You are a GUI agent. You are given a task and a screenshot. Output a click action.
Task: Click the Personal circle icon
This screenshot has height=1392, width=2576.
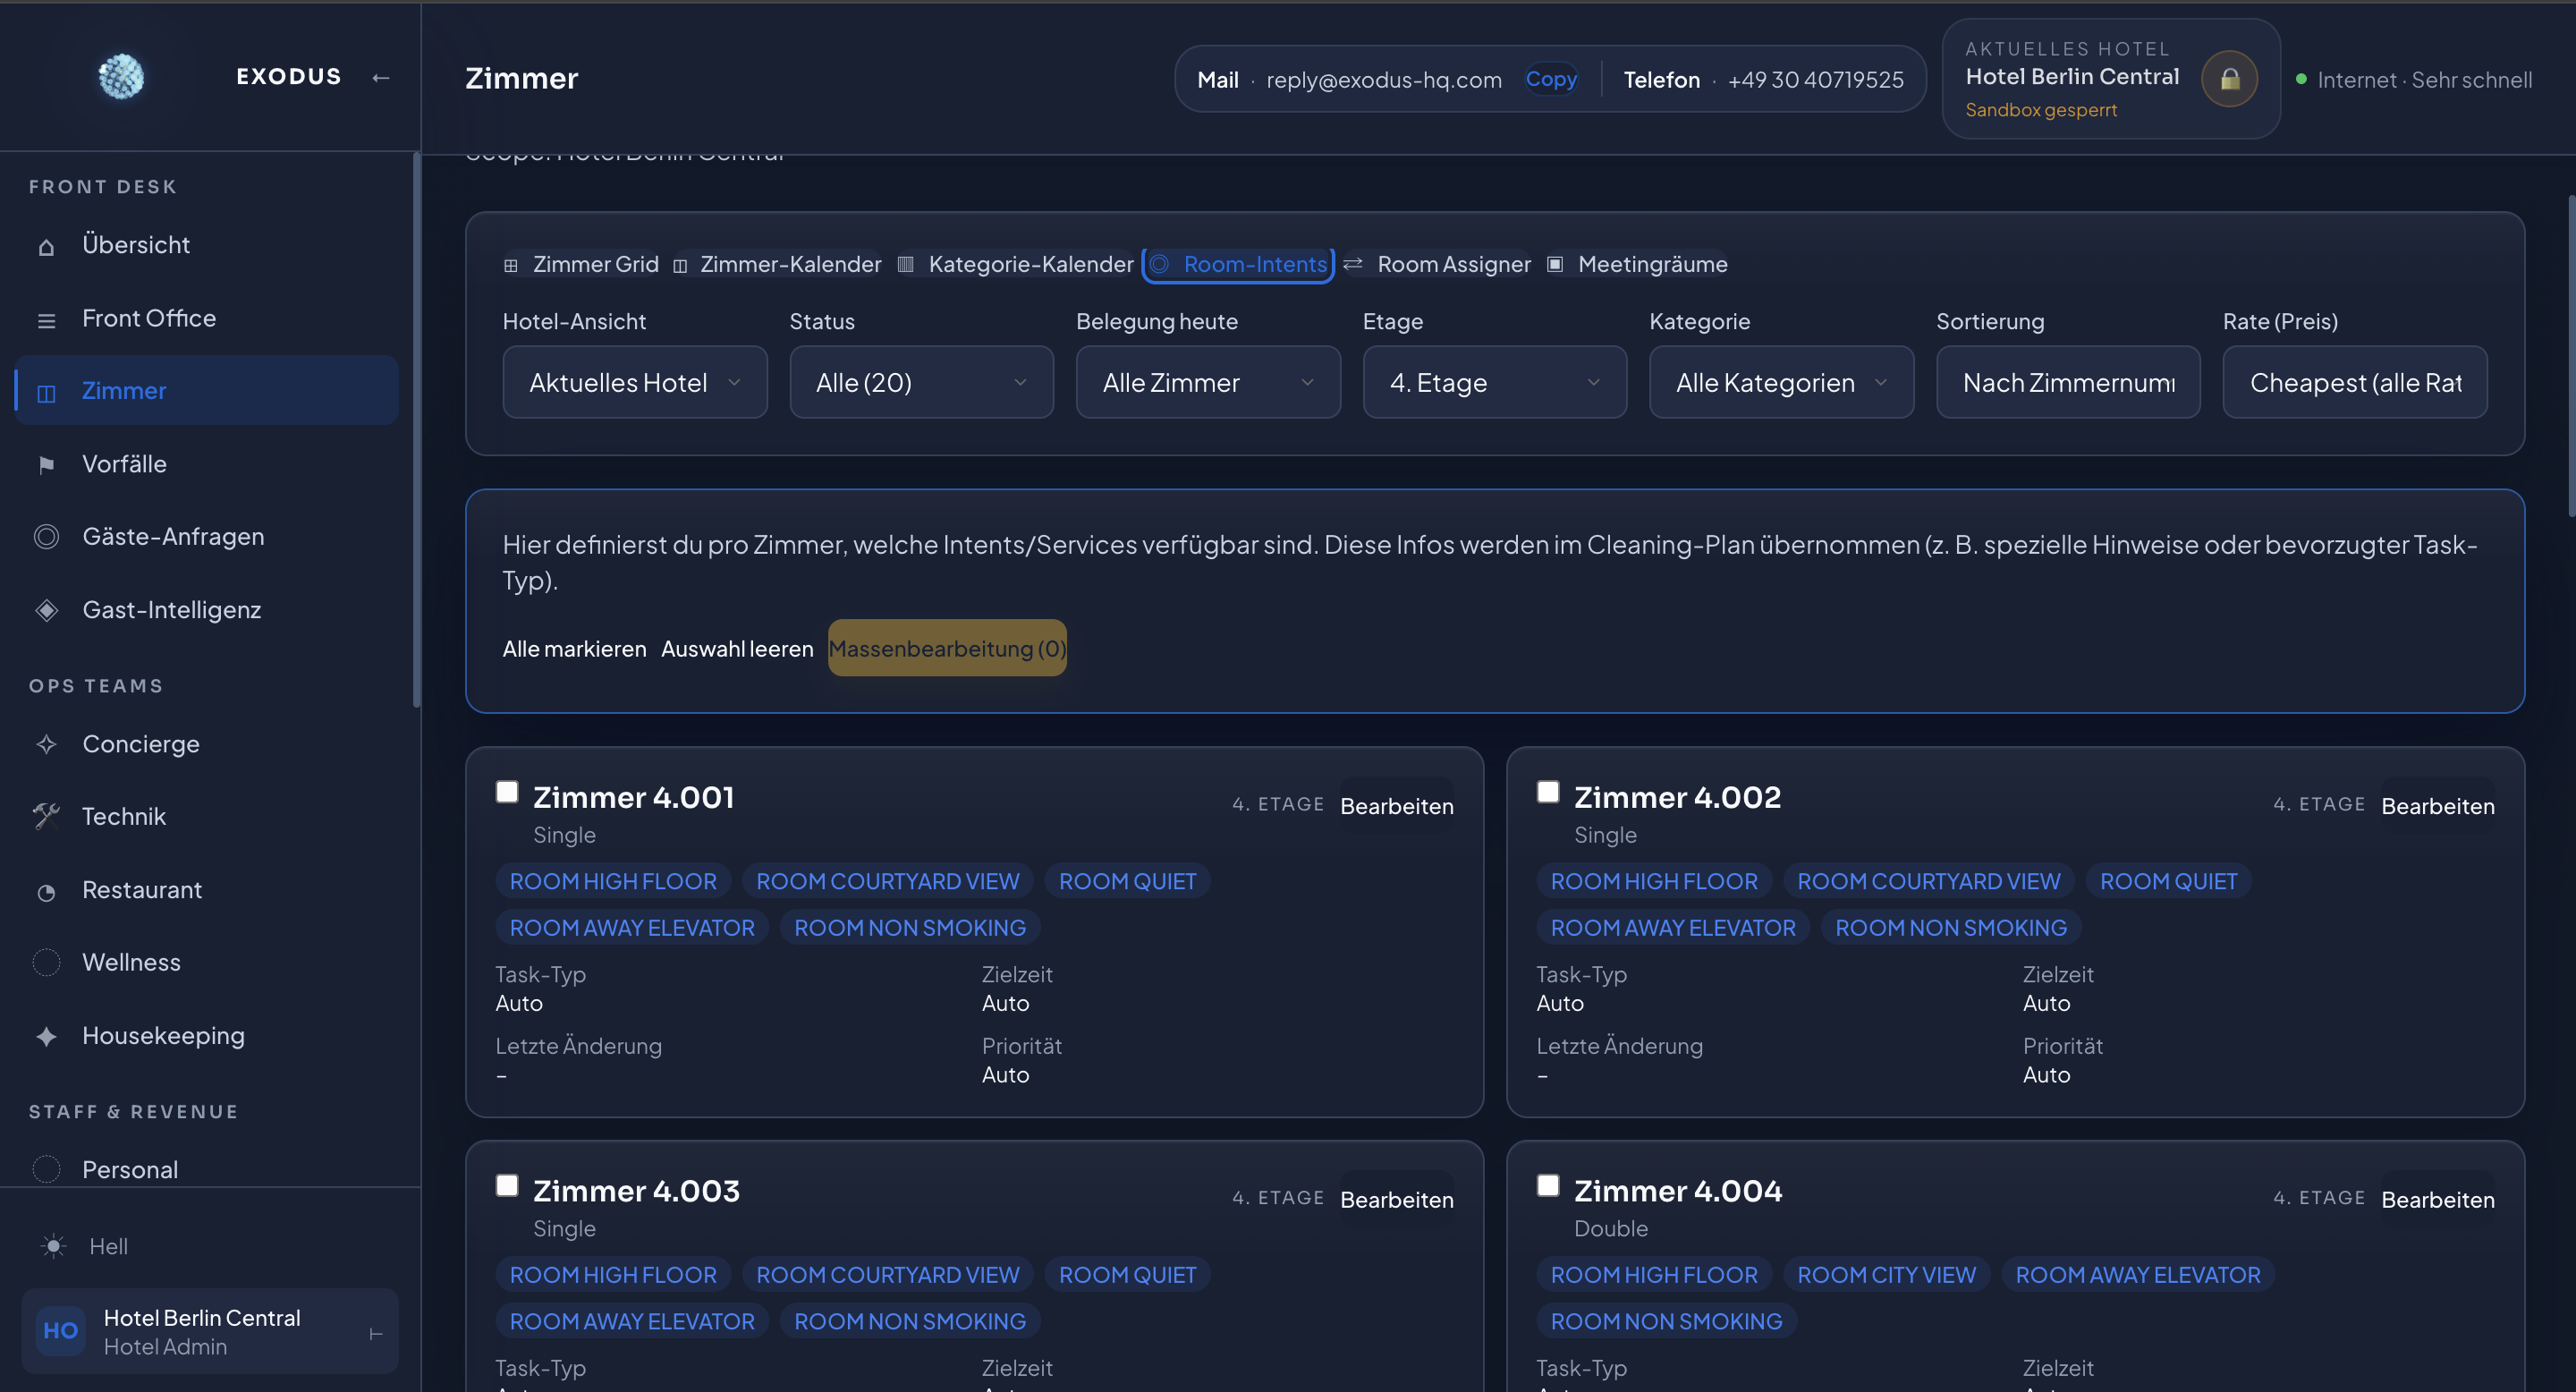click(x=46, y=1168)
